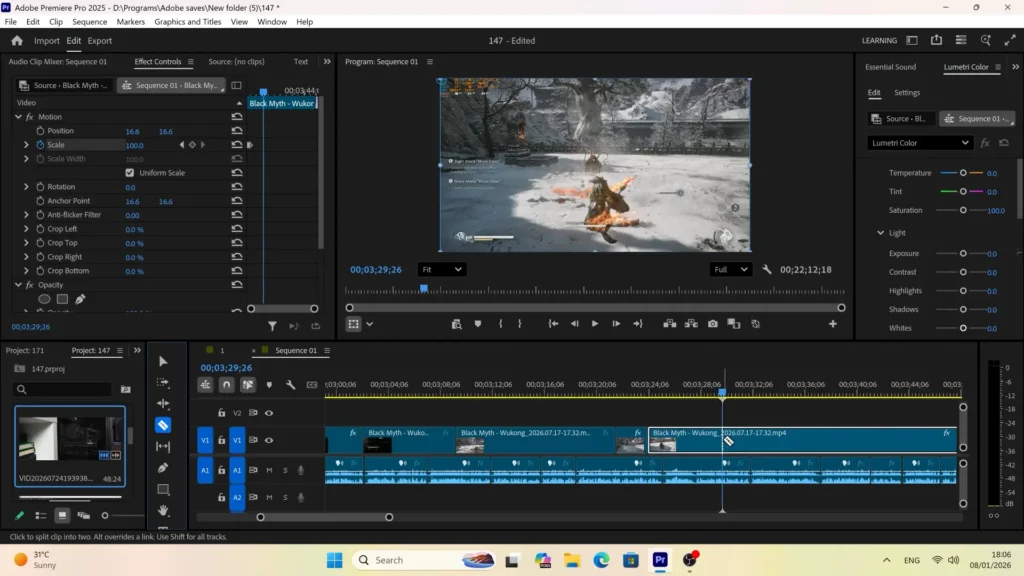Click the rectangle mask tool under Opacity
1024x576 pixels.
(x=62, y=299)
